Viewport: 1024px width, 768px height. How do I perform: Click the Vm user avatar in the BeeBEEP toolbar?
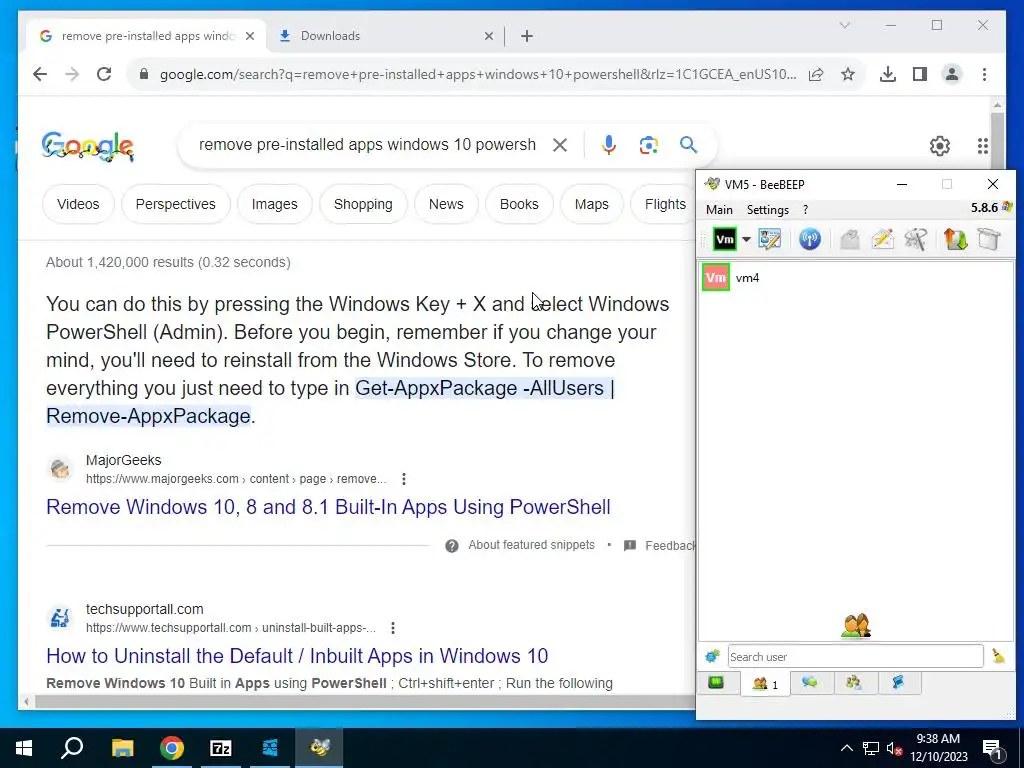click(724, 240)
